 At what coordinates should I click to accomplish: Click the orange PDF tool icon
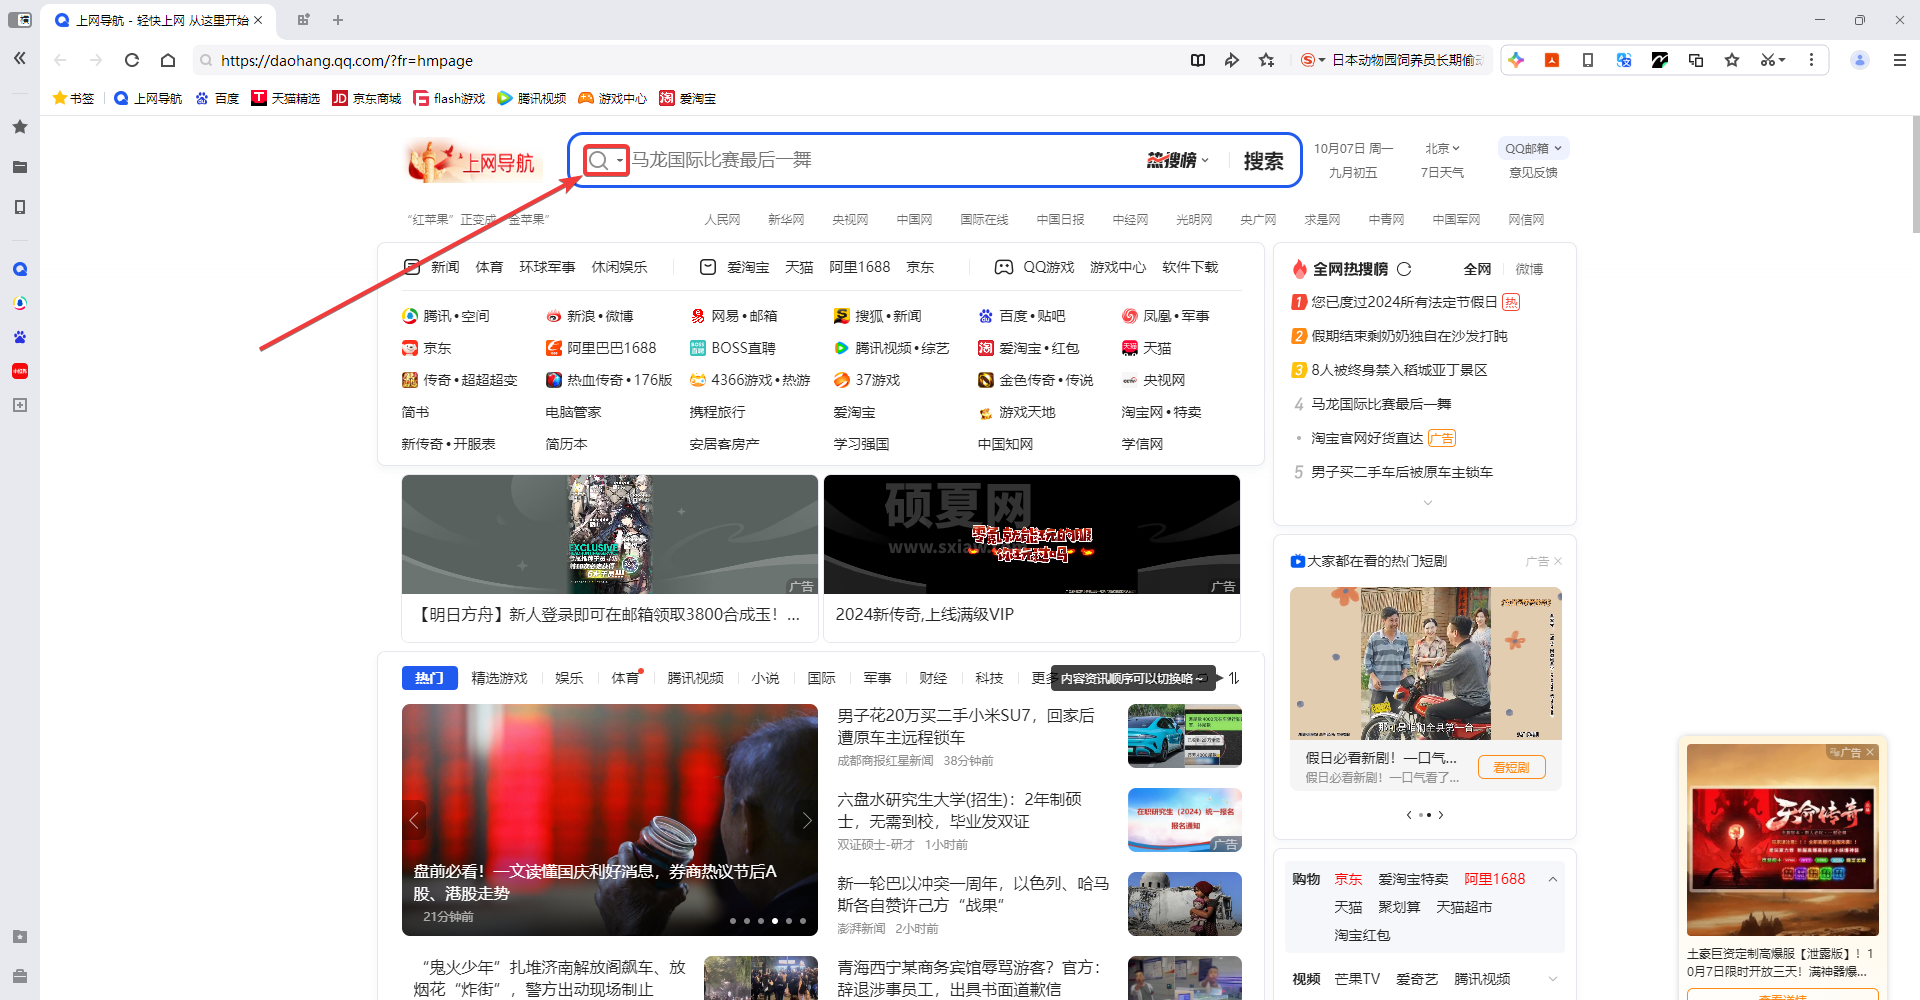tap(1552, 60)
